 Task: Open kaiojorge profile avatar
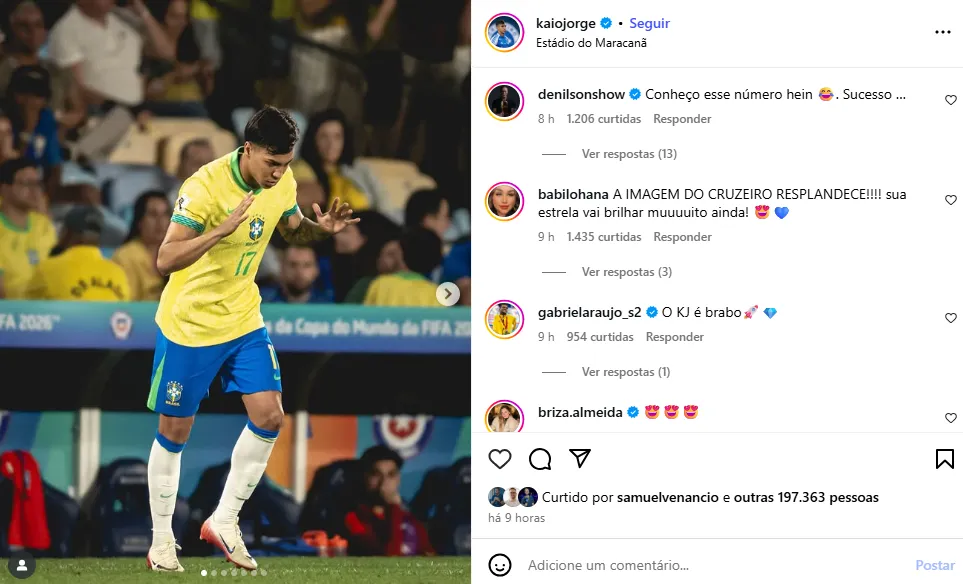504,33
